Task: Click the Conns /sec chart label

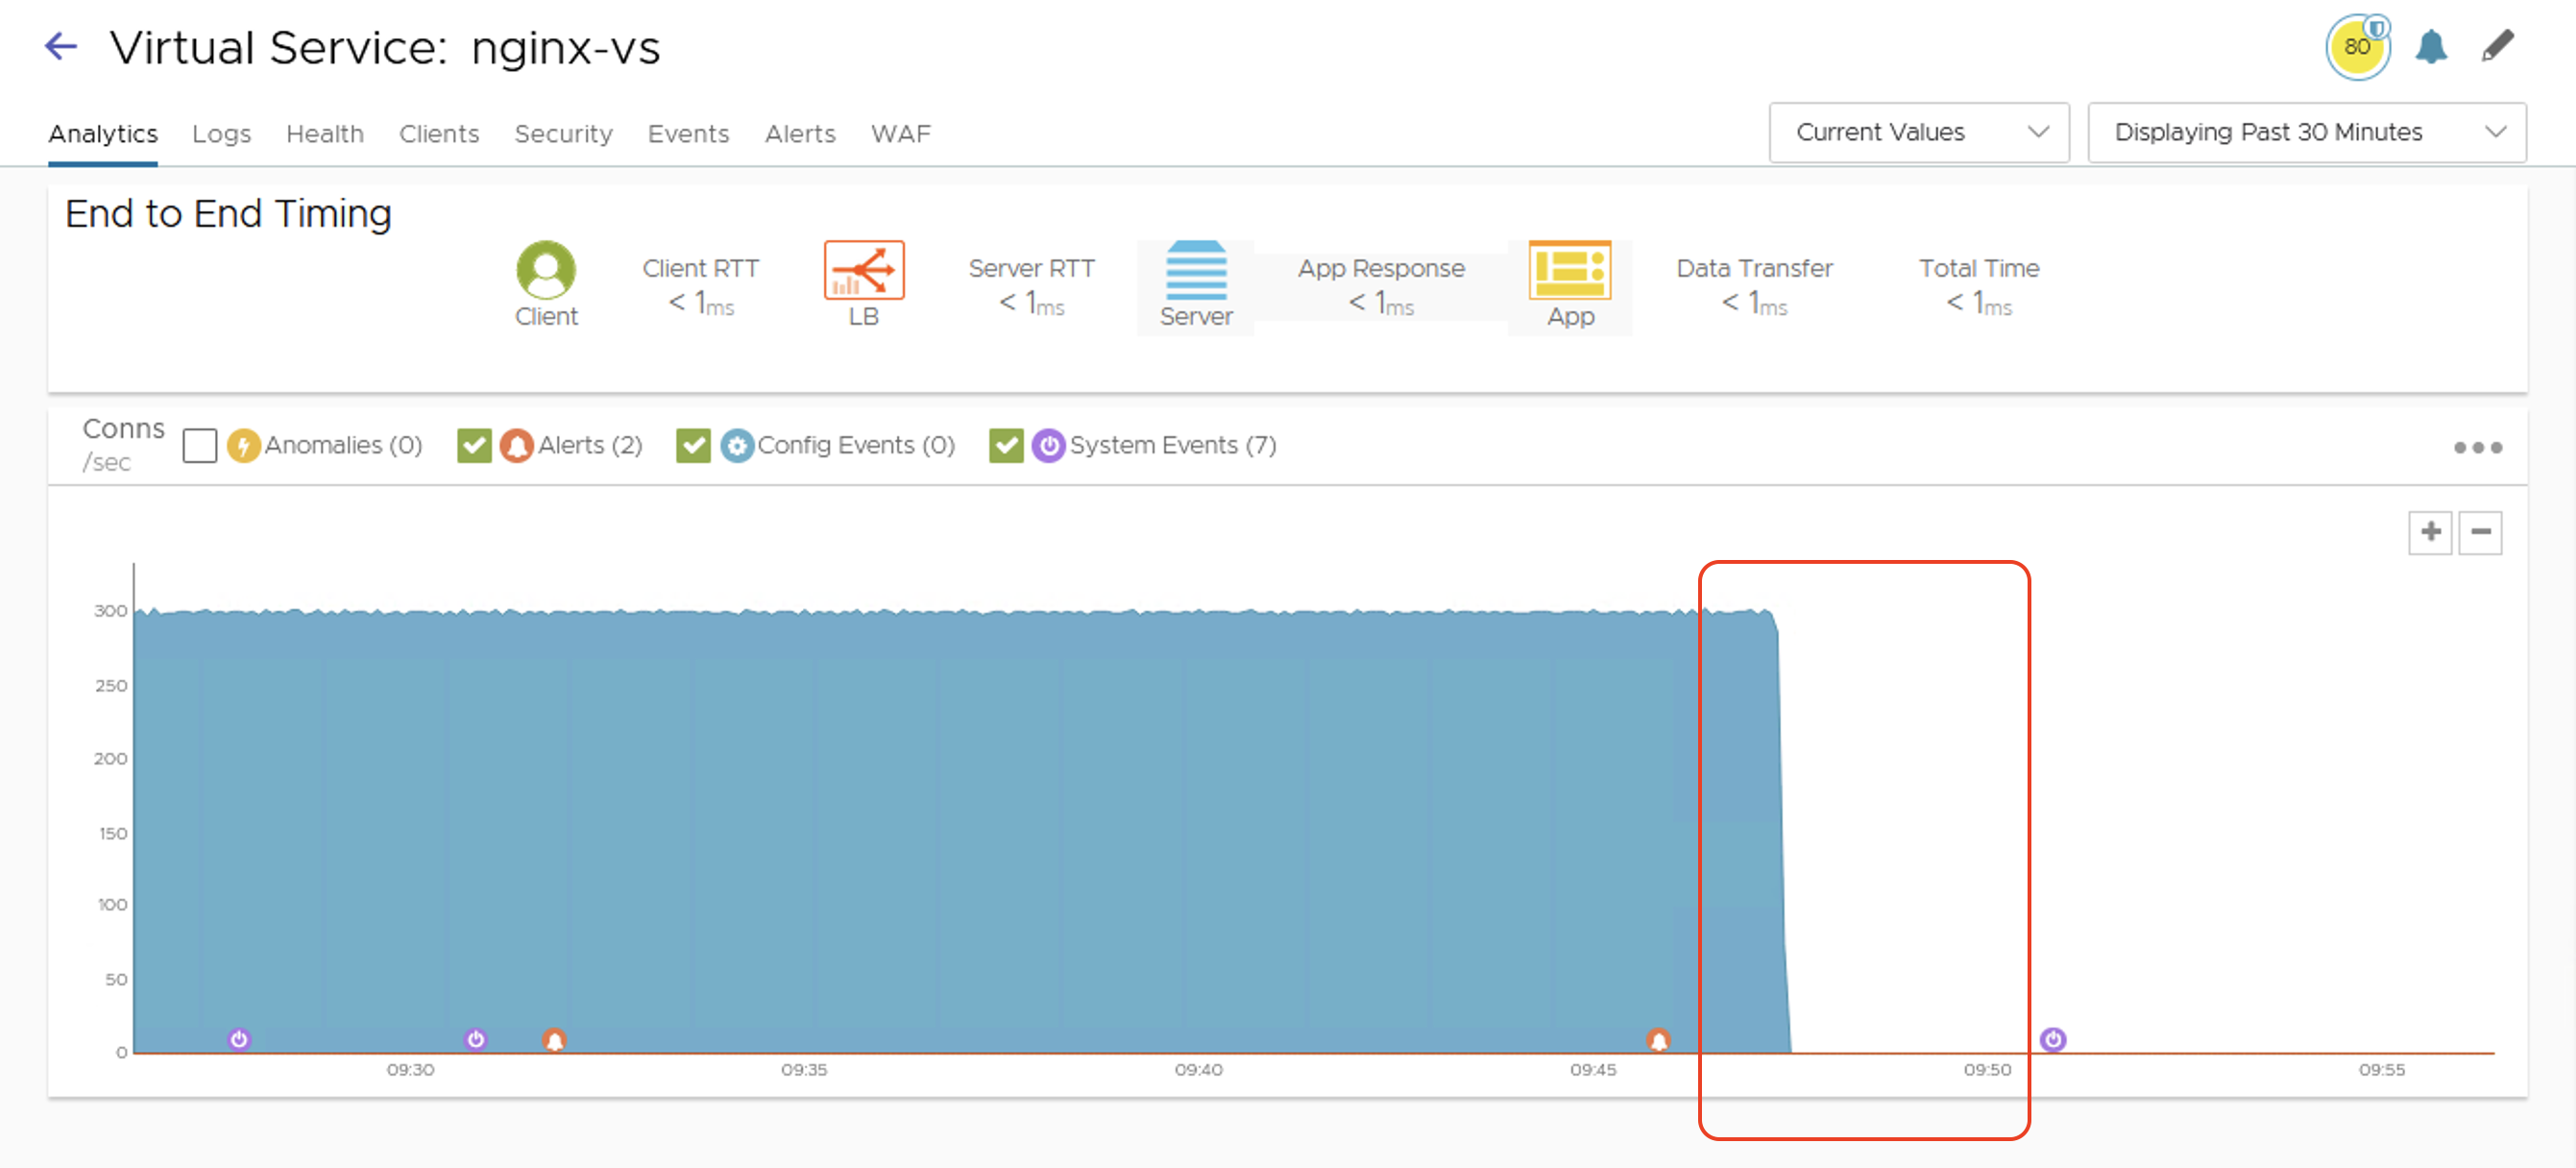Action: pos(123,444)
